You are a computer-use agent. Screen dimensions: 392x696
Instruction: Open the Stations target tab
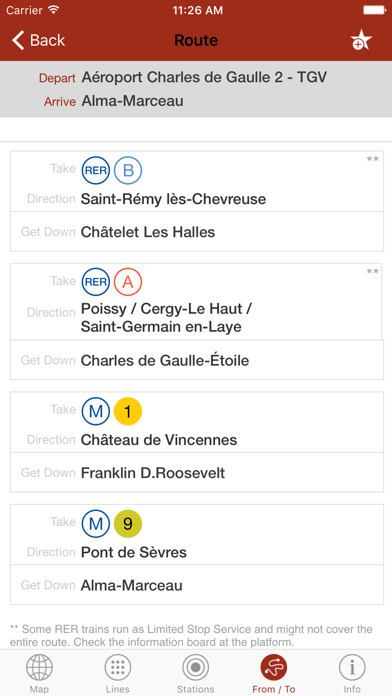(196, 673)
